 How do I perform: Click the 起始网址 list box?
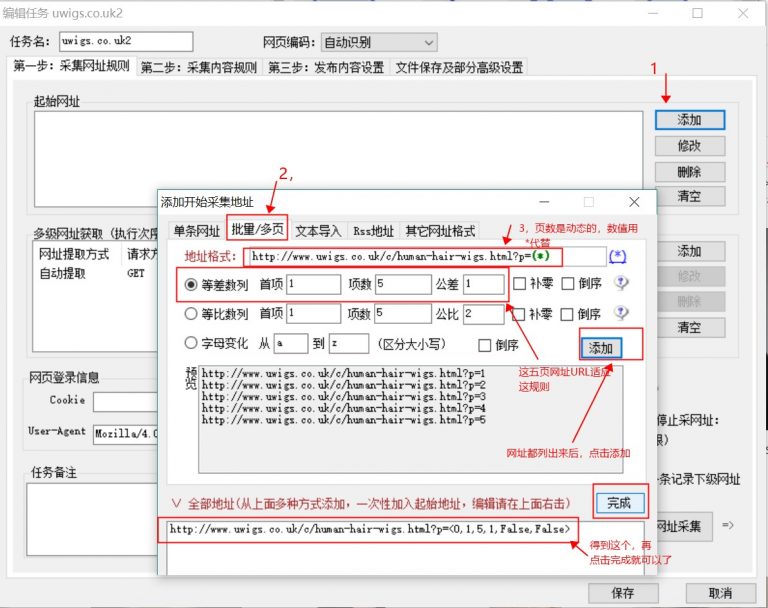pos(338,159)
